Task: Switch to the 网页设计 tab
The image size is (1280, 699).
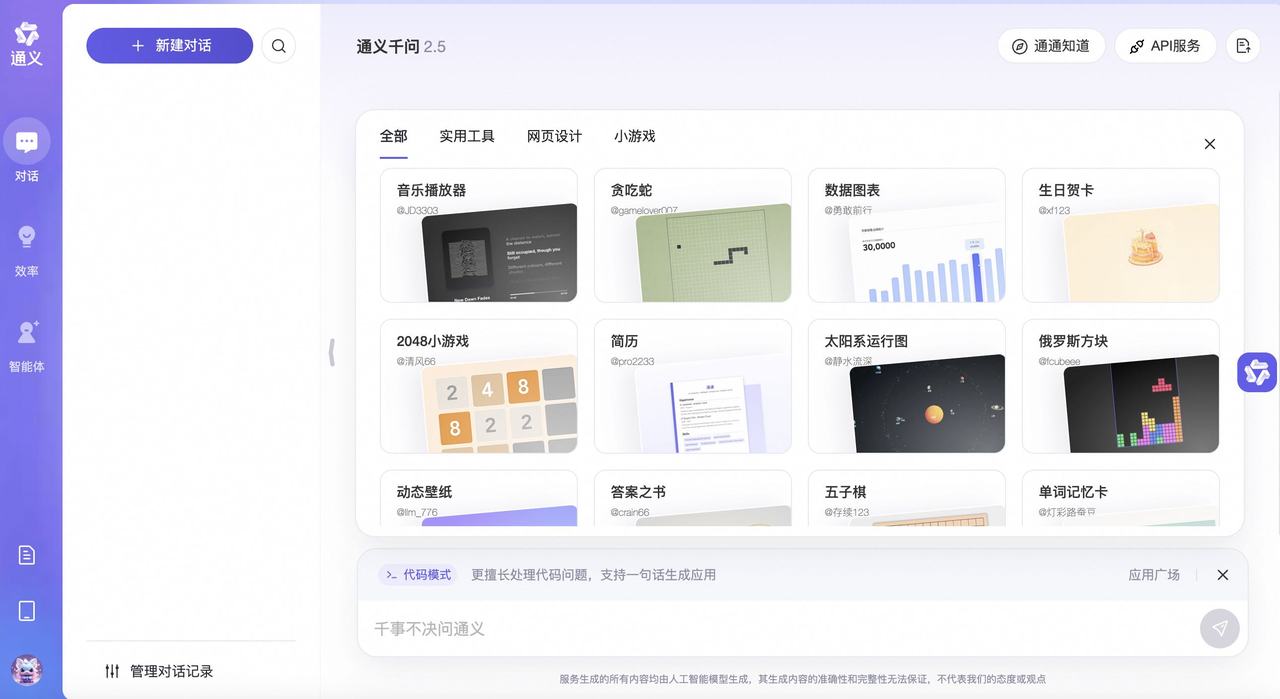Action: [x=554, y=136]
